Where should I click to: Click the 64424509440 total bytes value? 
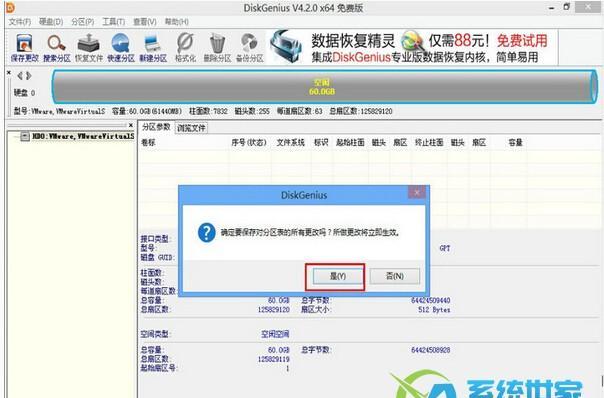431,300
